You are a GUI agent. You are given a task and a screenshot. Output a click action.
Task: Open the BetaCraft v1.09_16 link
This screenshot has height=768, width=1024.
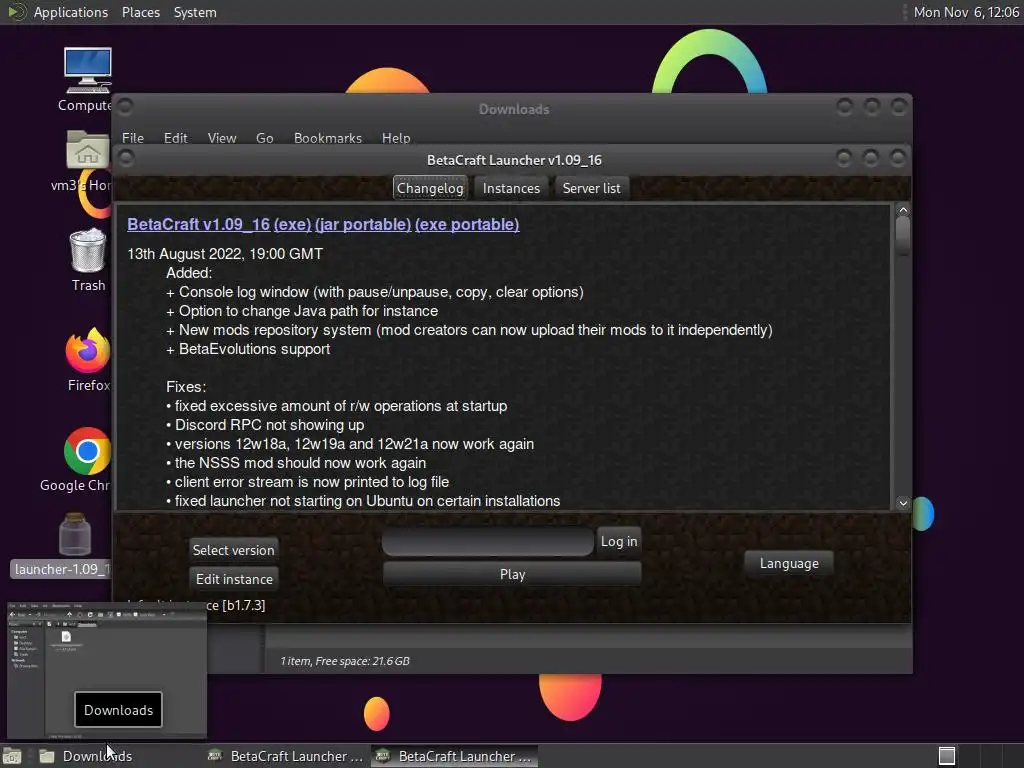(199, 224)
